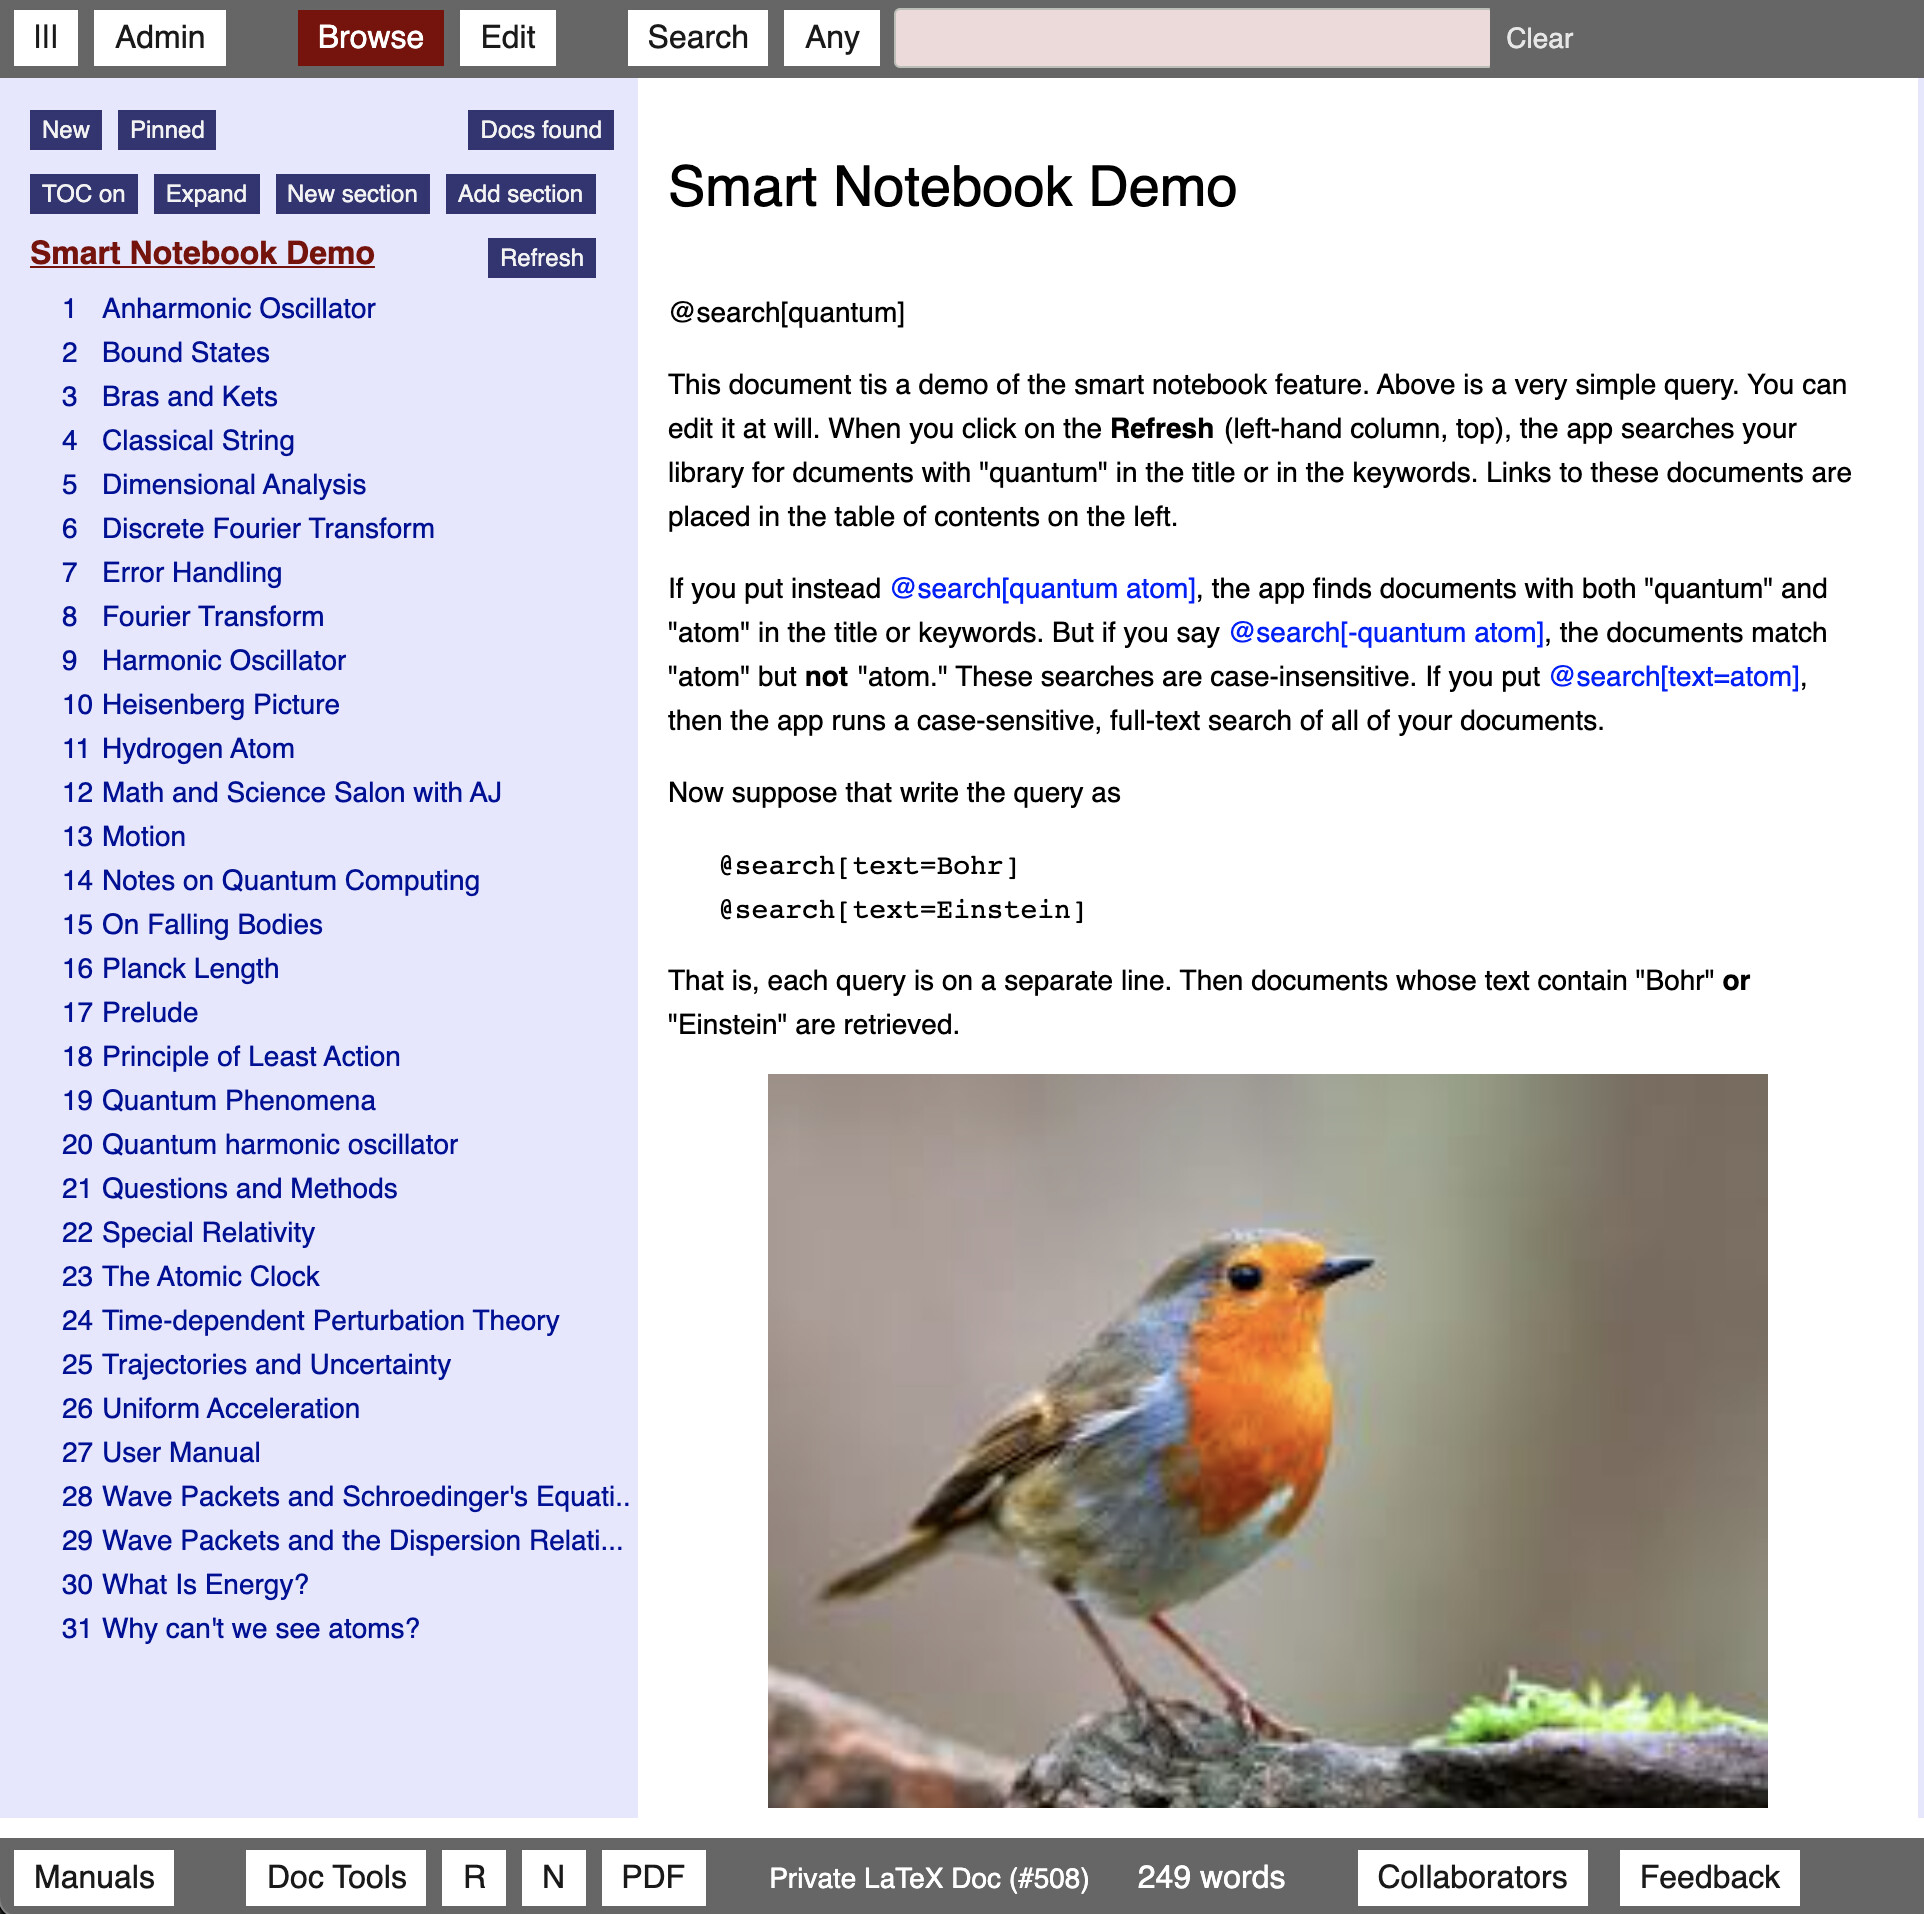Open the Doc Tools menu
1924x1914 pixels.
tap(336, 1877)
